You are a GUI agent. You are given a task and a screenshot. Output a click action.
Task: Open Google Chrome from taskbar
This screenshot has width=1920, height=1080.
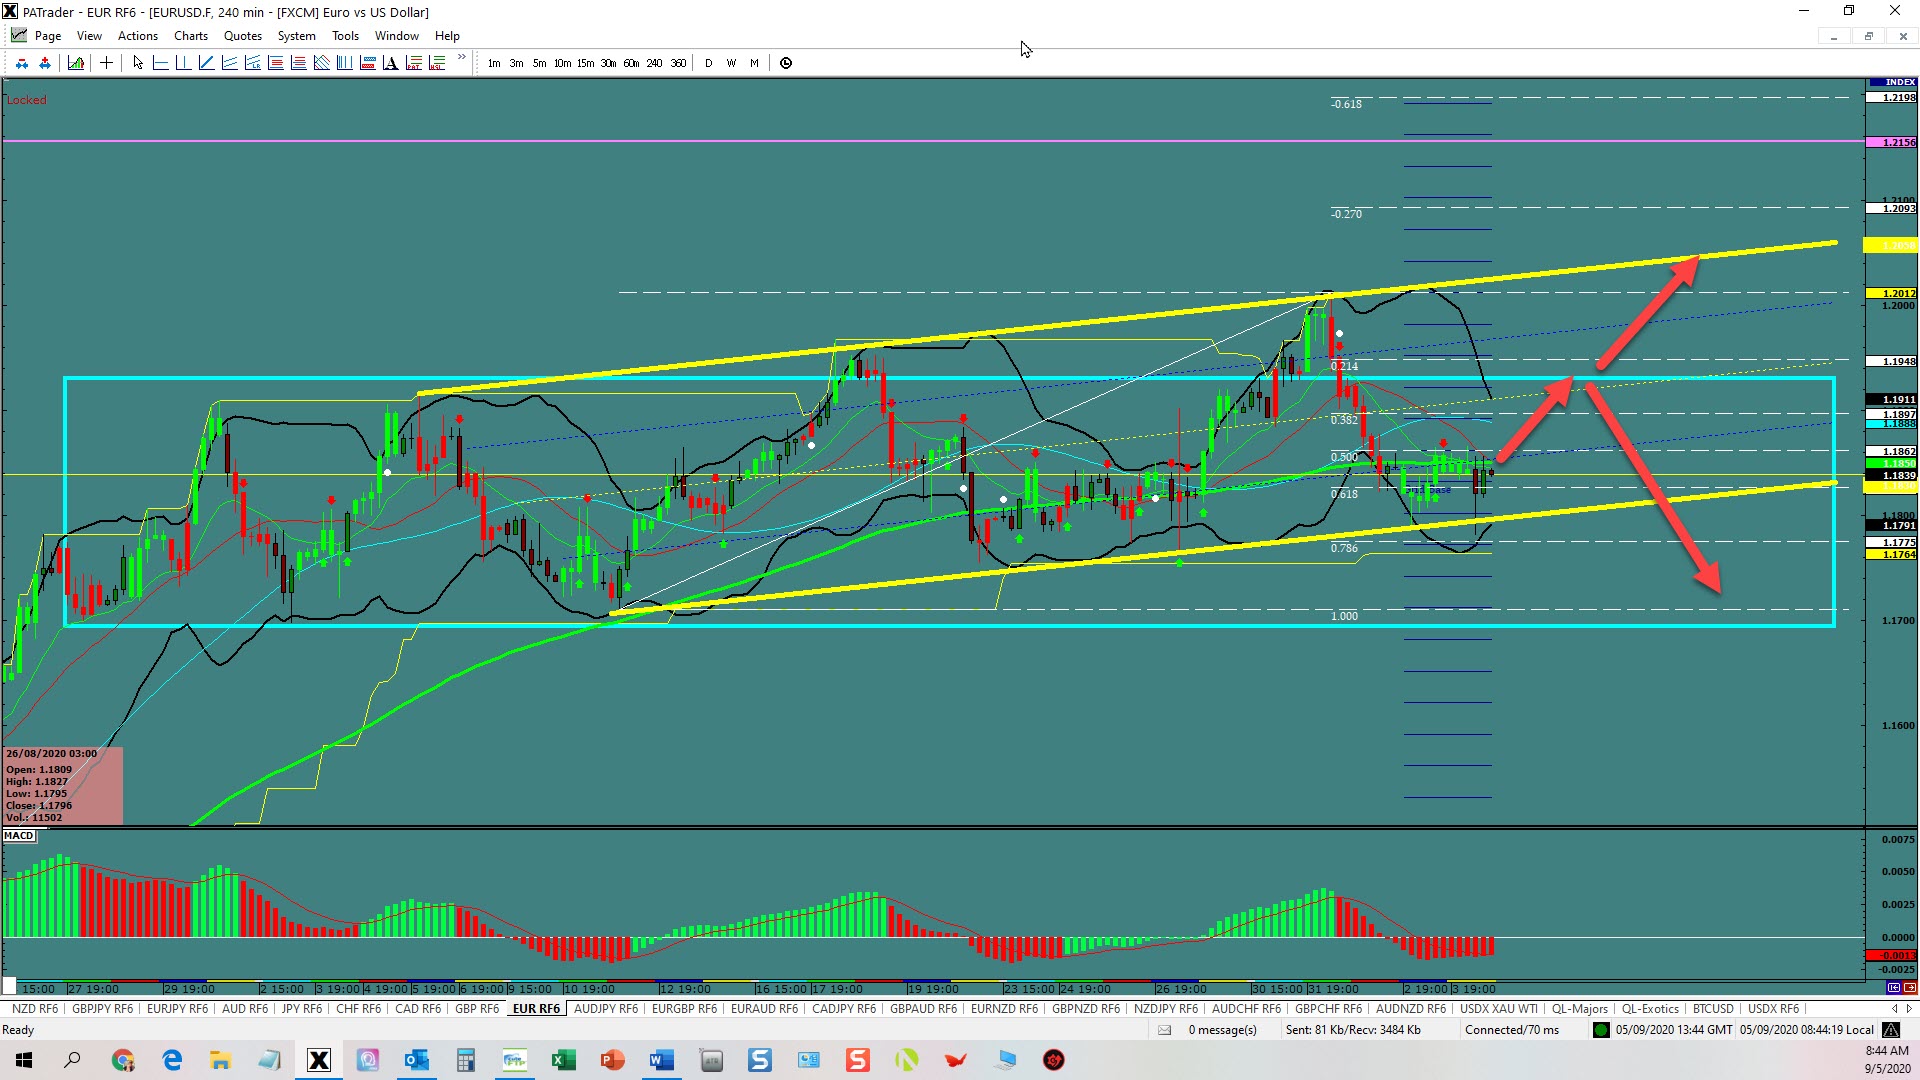pyautogui.click(x=123, y=1060)
